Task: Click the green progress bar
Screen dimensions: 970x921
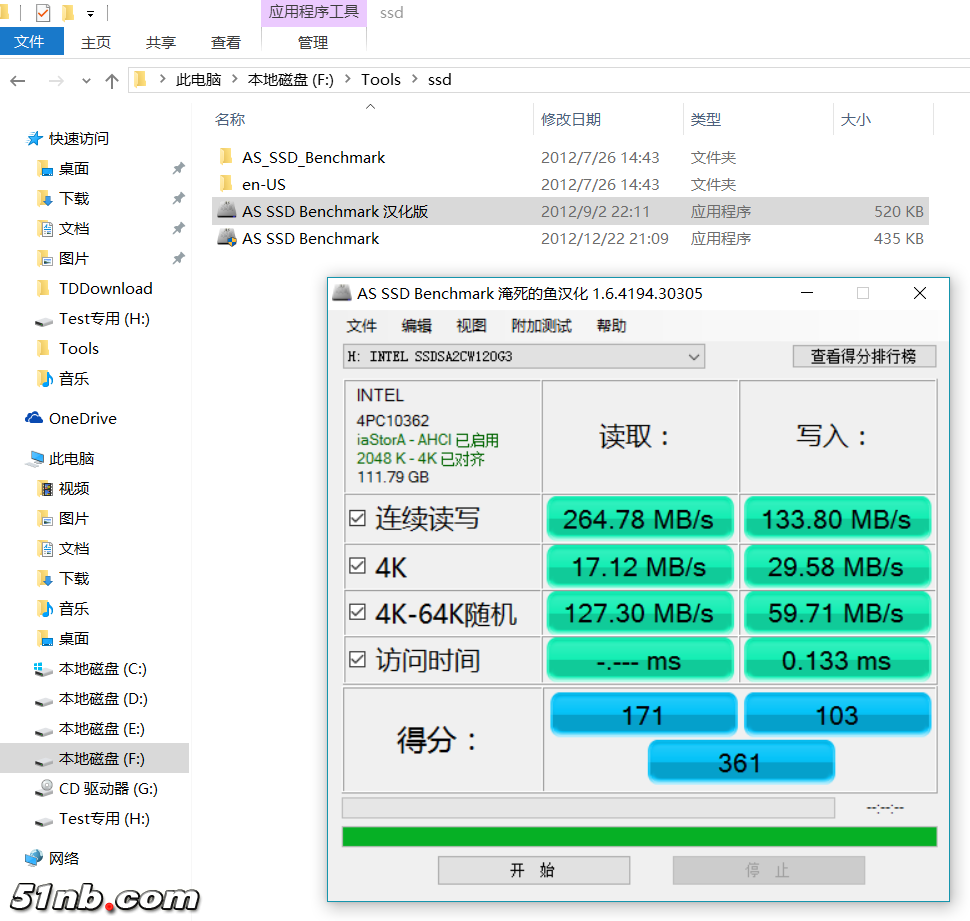Action: coord(639,836)
